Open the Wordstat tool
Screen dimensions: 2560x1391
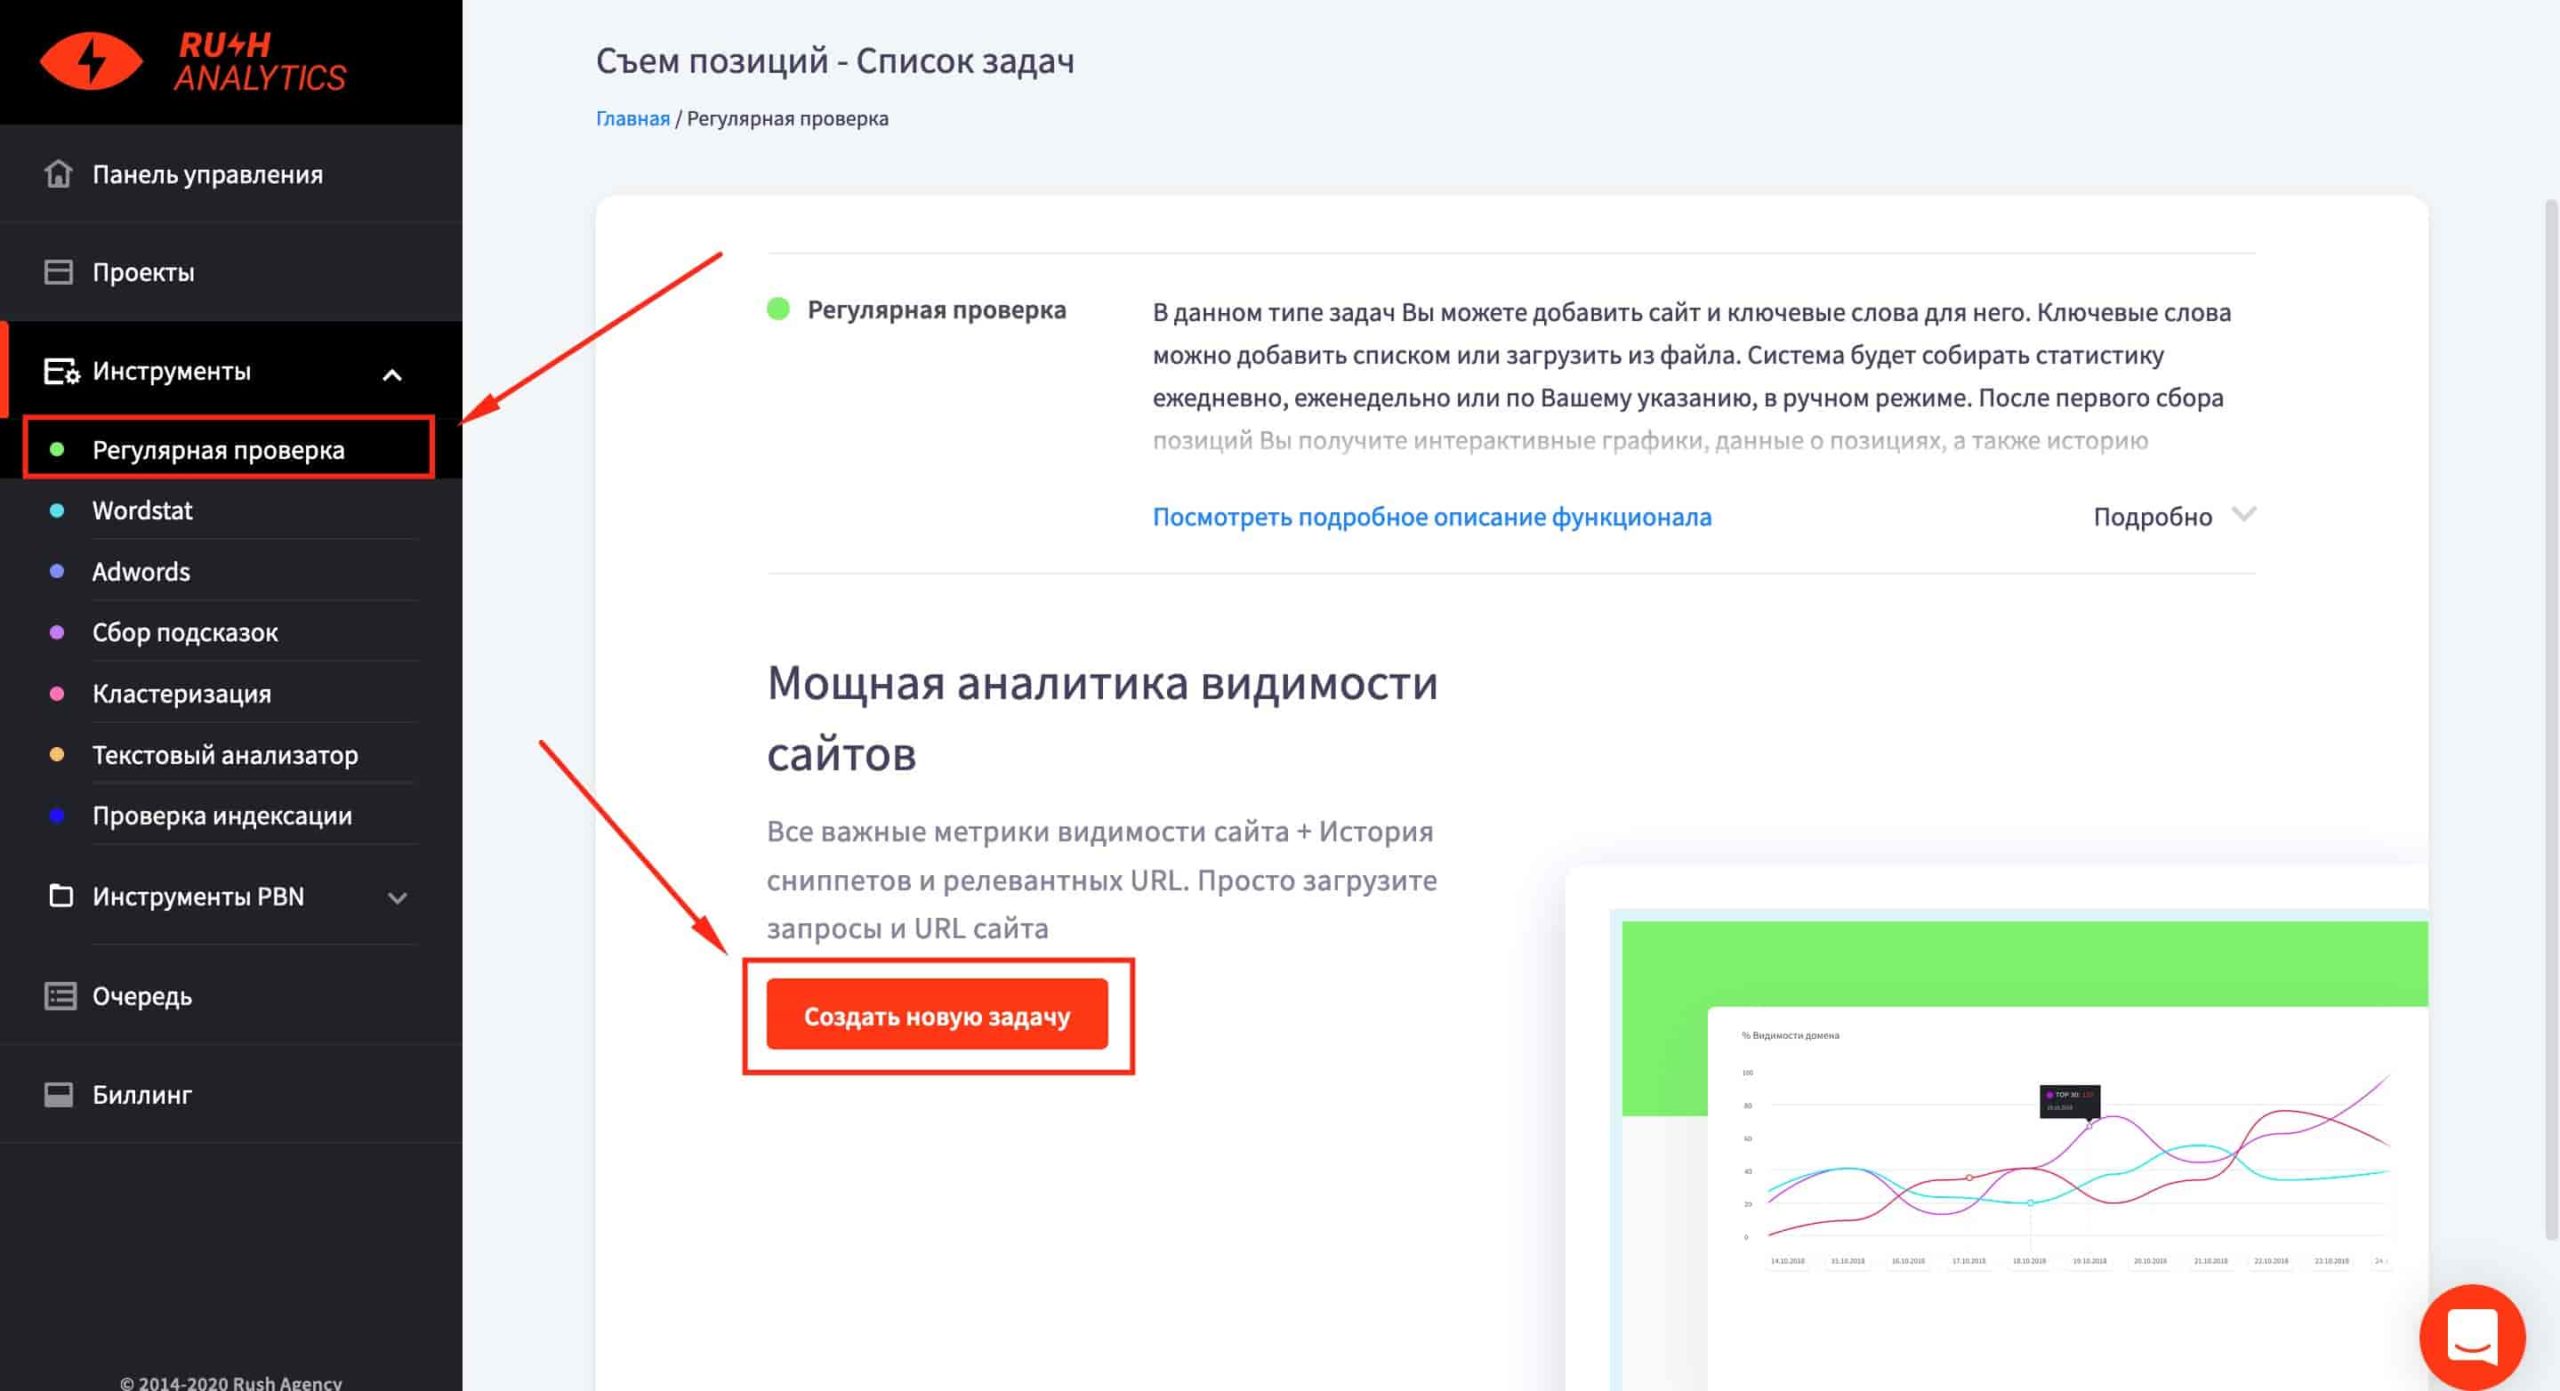tap(142, 510)
